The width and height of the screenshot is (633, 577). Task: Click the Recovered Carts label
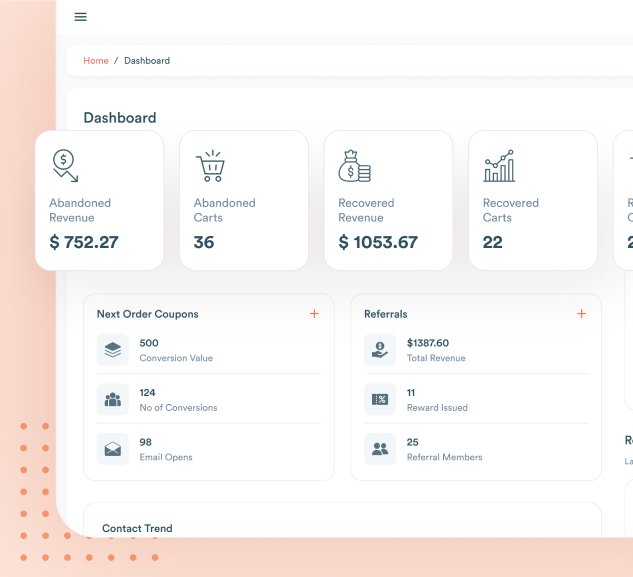(511, 210)
